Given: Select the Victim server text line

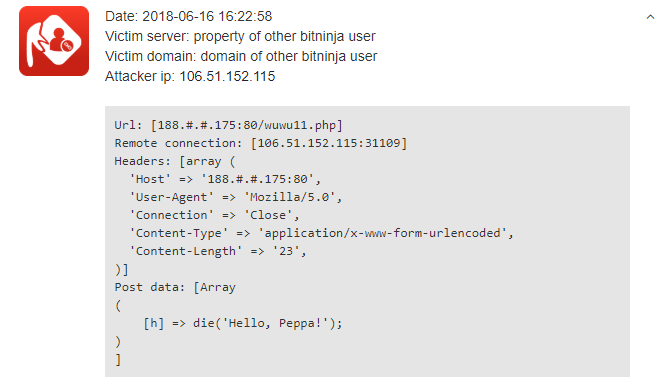Looking at the screenshot, I should coord(240,36).
